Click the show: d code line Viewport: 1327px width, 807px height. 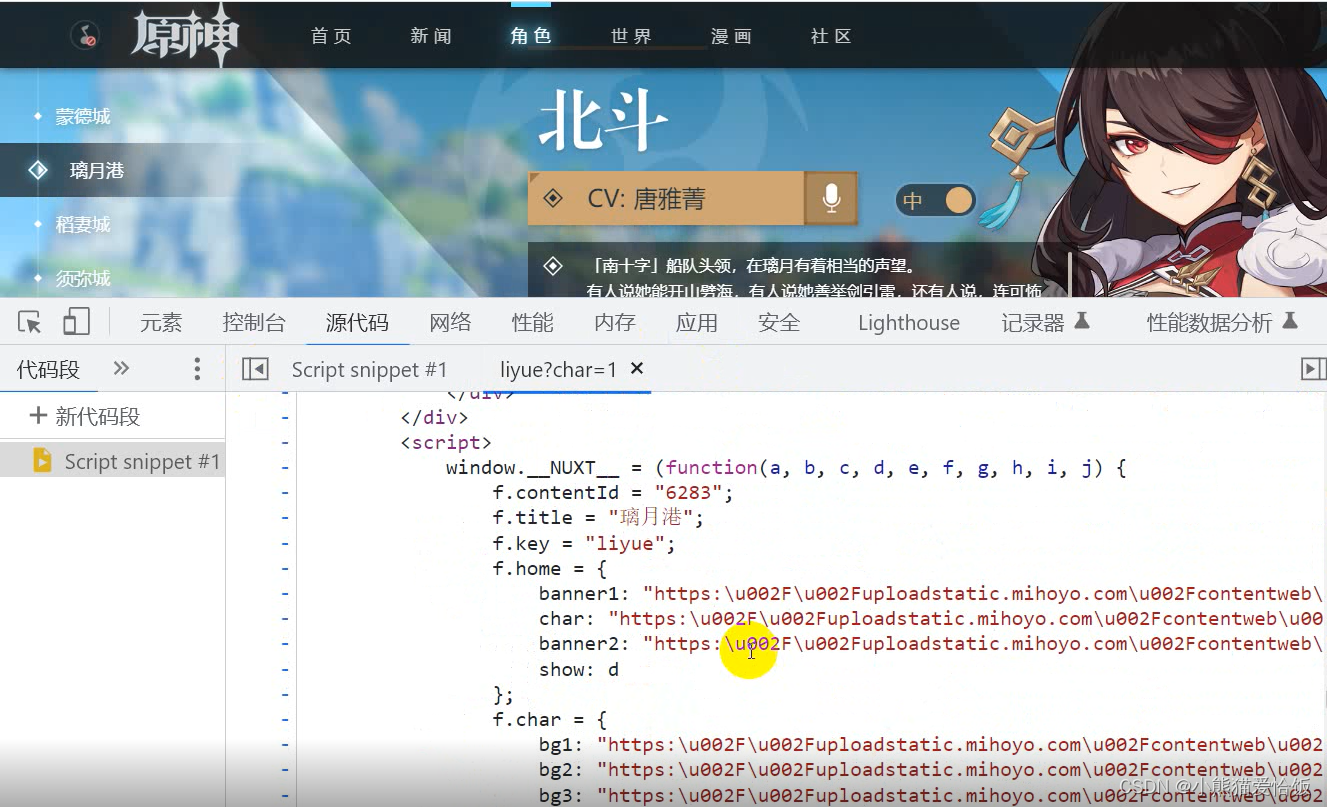click(x=579, y=669)
